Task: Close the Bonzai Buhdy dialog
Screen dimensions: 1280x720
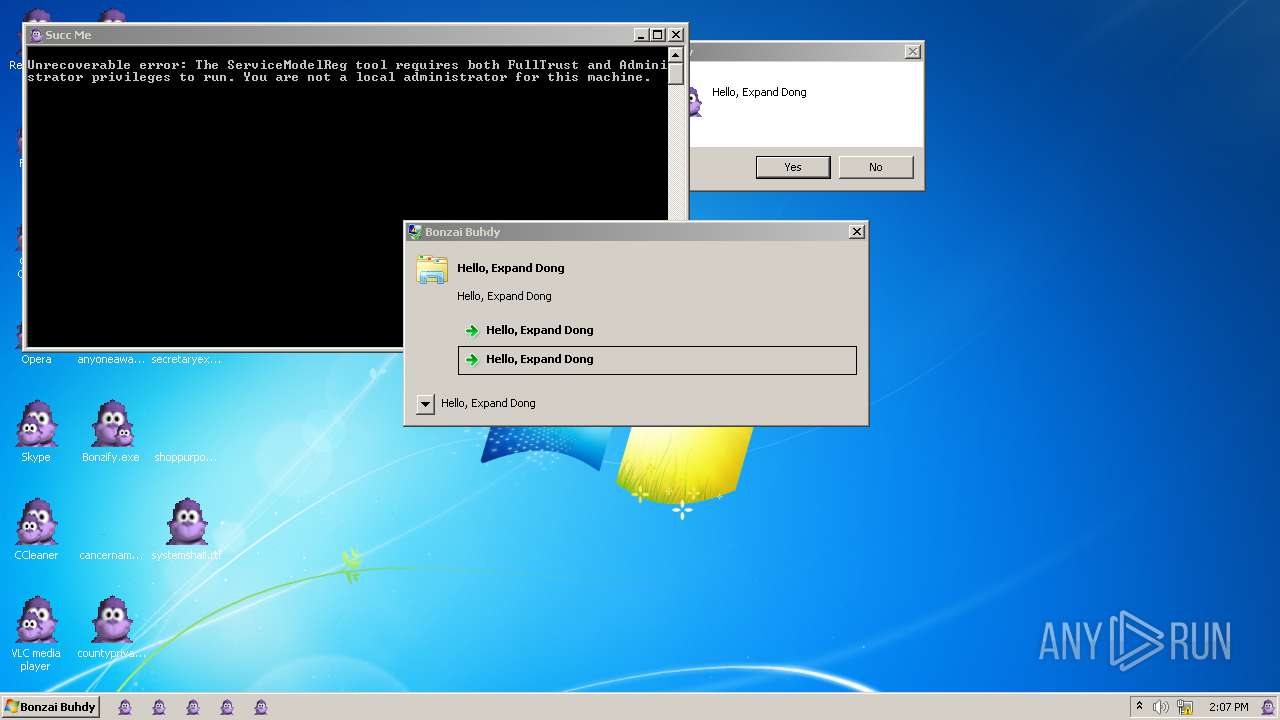Action: click(x=857, y=231)
